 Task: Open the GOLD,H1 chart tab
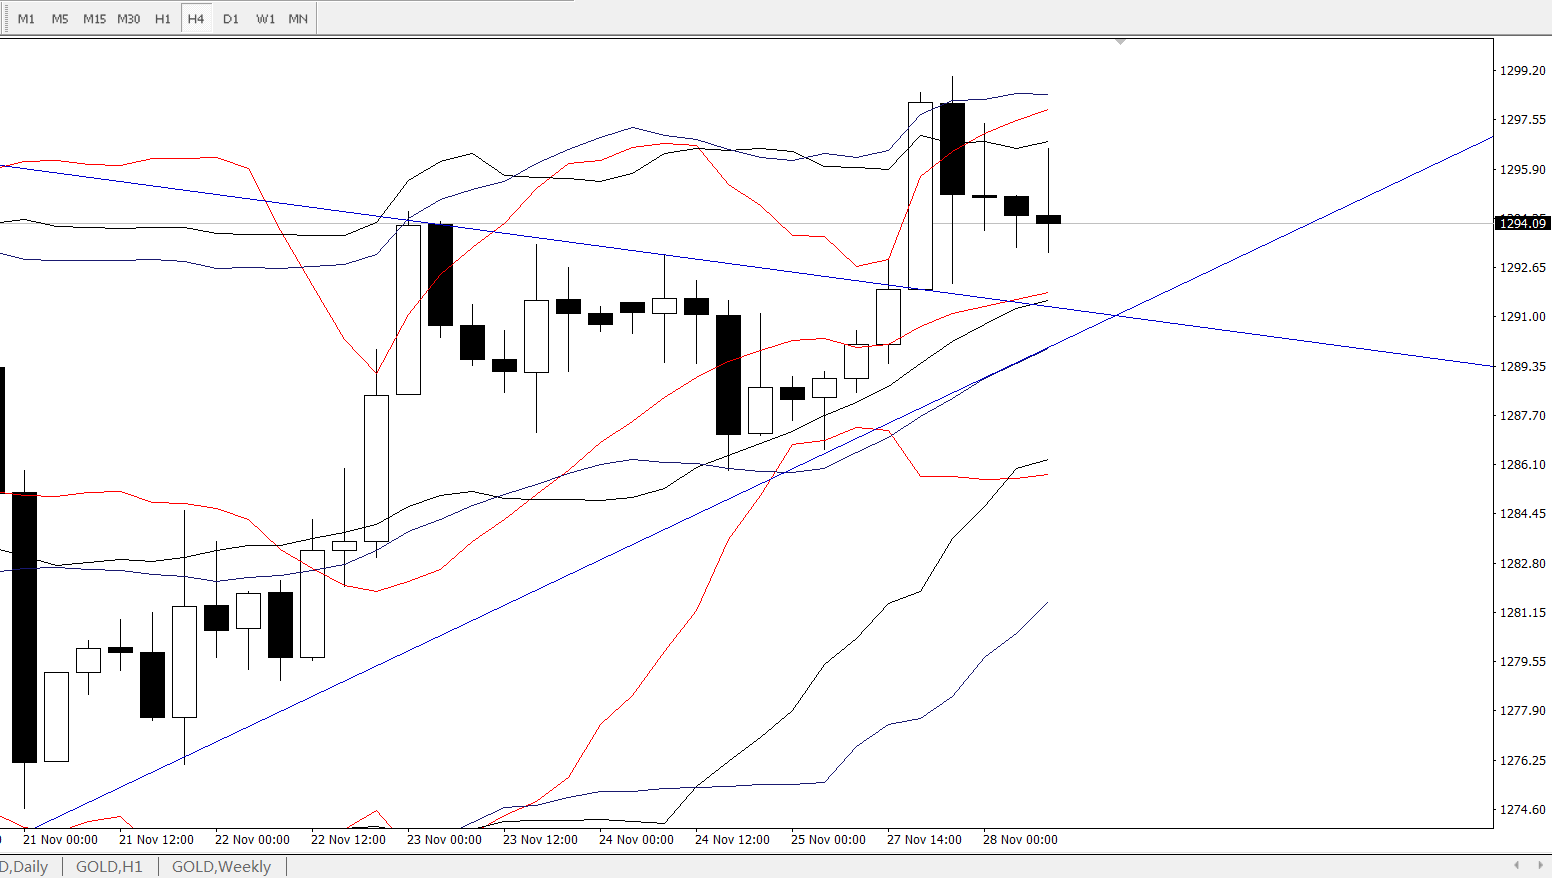point(109,866)
